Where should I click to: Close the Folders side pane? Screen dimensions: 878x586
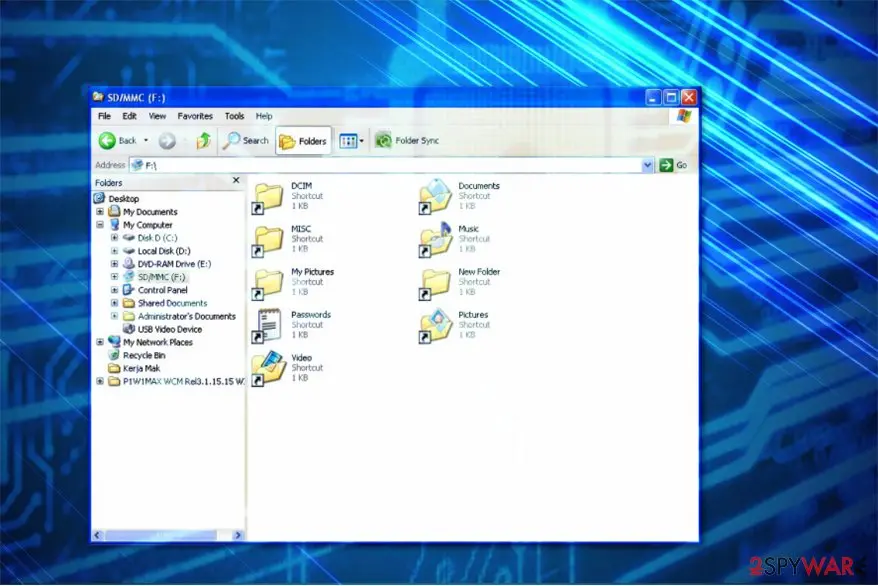tap(236, 180)
